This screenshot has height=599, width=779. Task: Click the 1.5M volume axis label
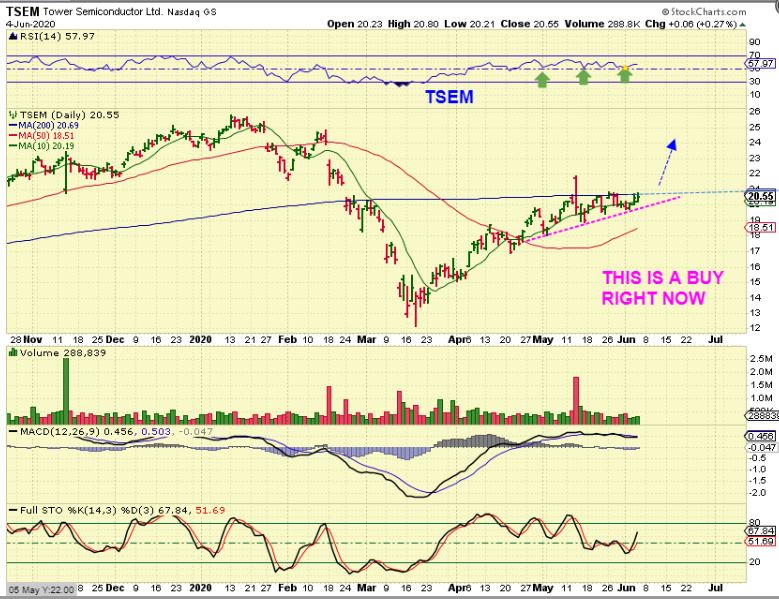(x=762, y=385)
